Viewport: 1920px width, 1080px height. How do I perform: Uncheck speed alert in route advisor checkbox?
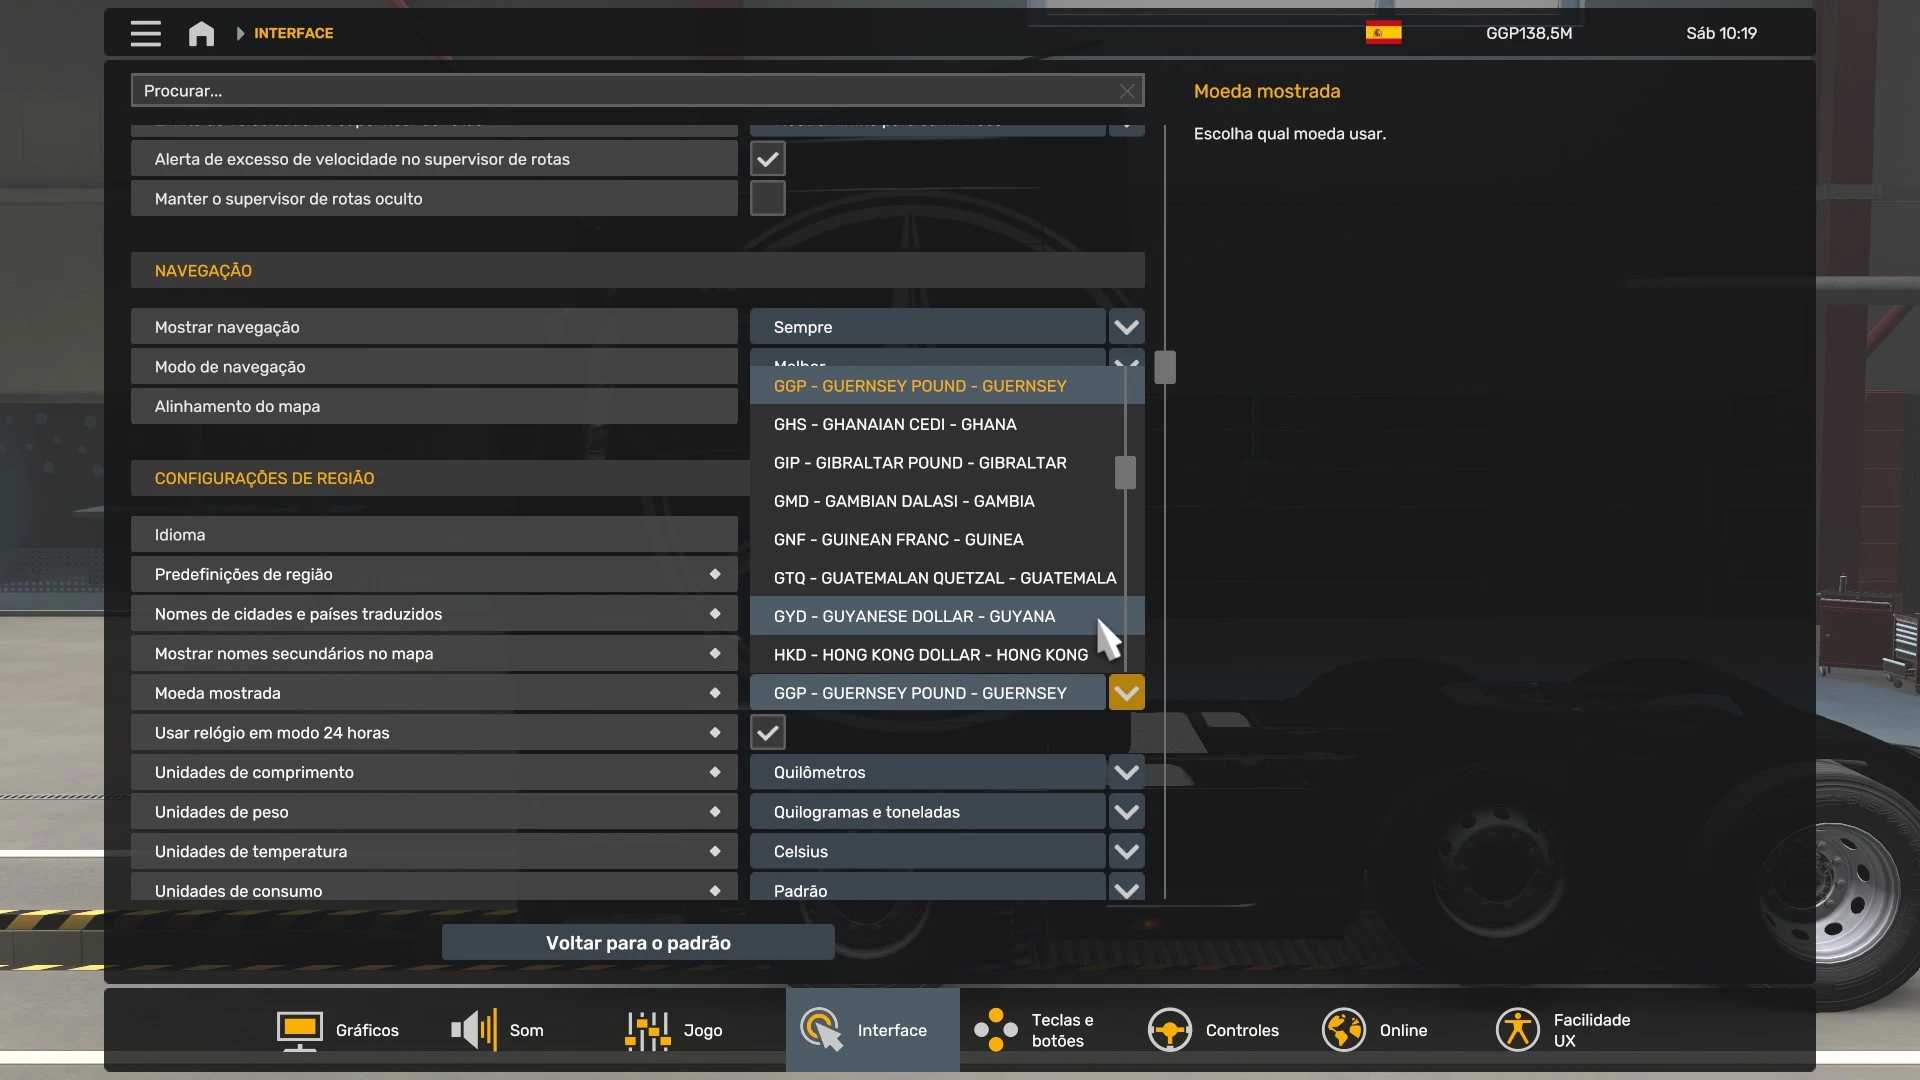[x=767, y=159]
